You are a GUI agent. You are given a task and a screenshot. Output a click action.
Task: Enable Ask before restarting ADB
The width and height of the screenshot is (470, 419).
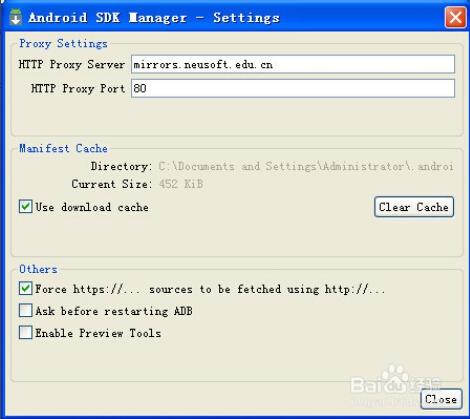(x=26, y=310)
